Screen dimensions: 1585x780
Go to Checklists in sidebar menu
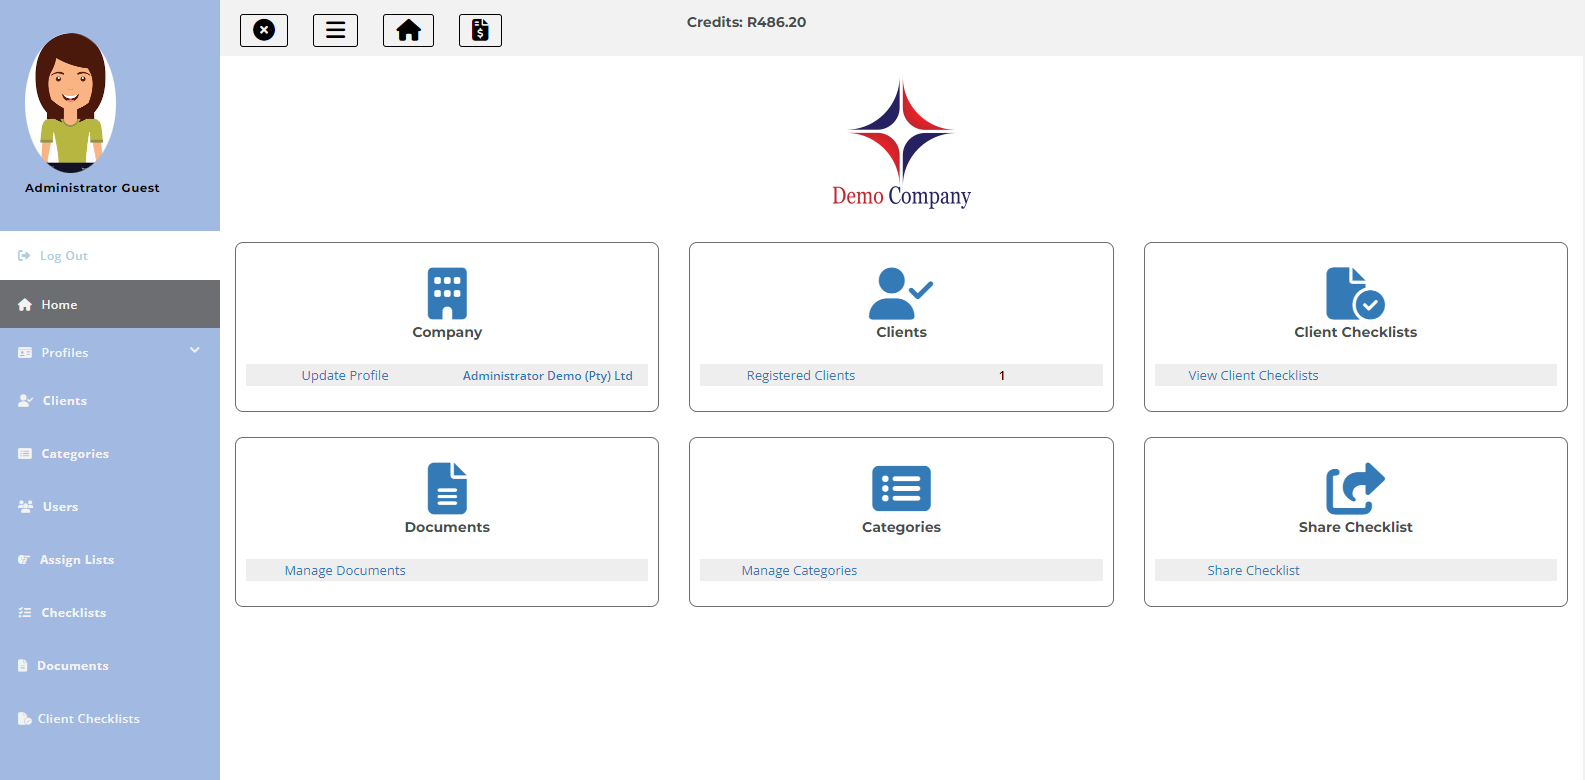(x=73, y=613)
